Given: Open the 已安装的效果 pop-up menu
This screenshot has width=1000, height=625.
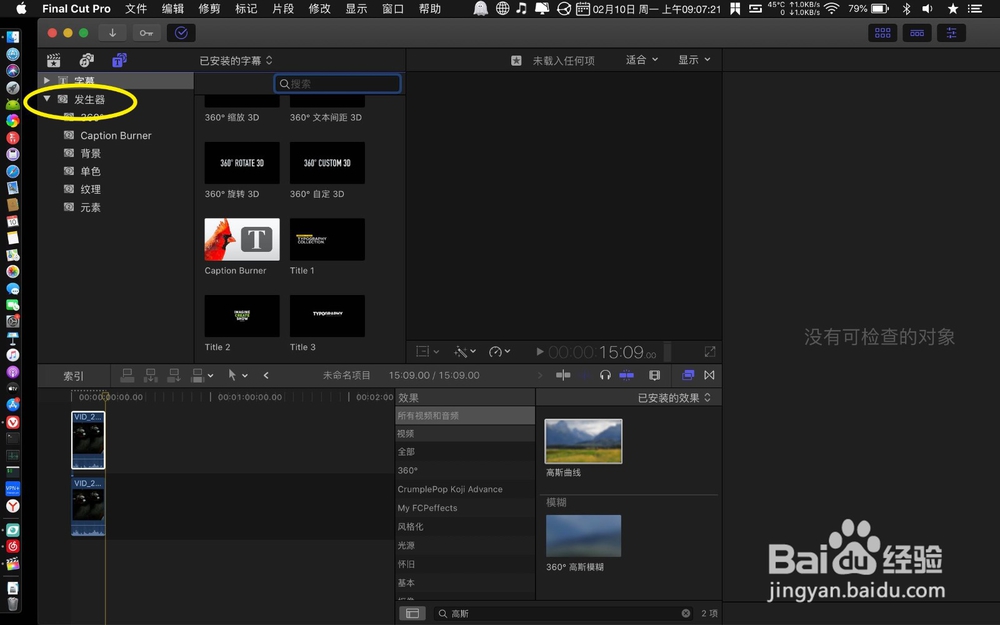Looking at the screenshot, I should point(674,397).
